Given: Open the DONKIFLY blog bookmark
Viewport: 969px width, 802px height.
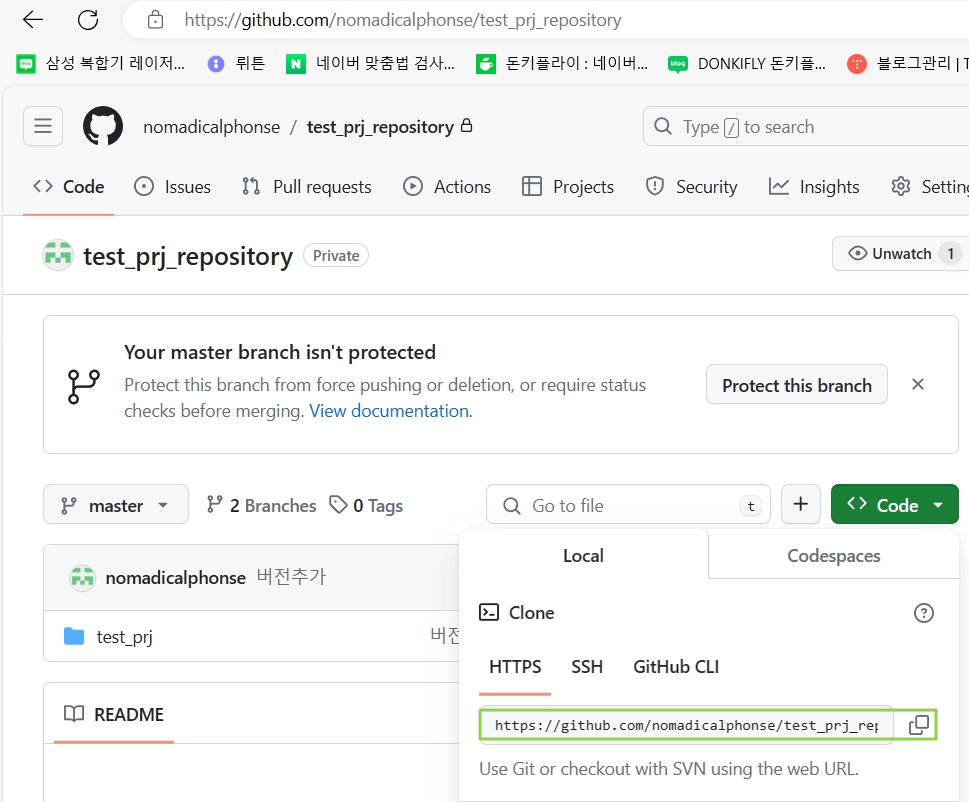Looking at the screenshot, I should [747, 63].
